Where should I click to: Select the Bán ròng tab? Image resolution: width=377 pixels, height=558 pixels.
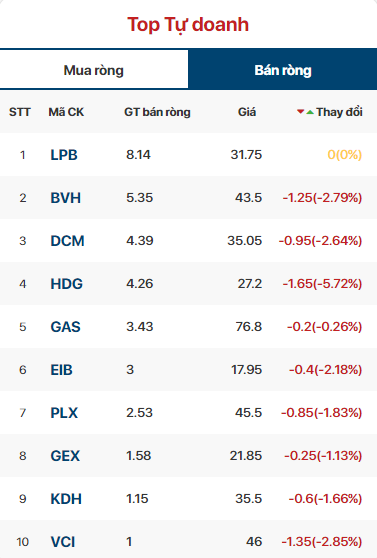283,70
